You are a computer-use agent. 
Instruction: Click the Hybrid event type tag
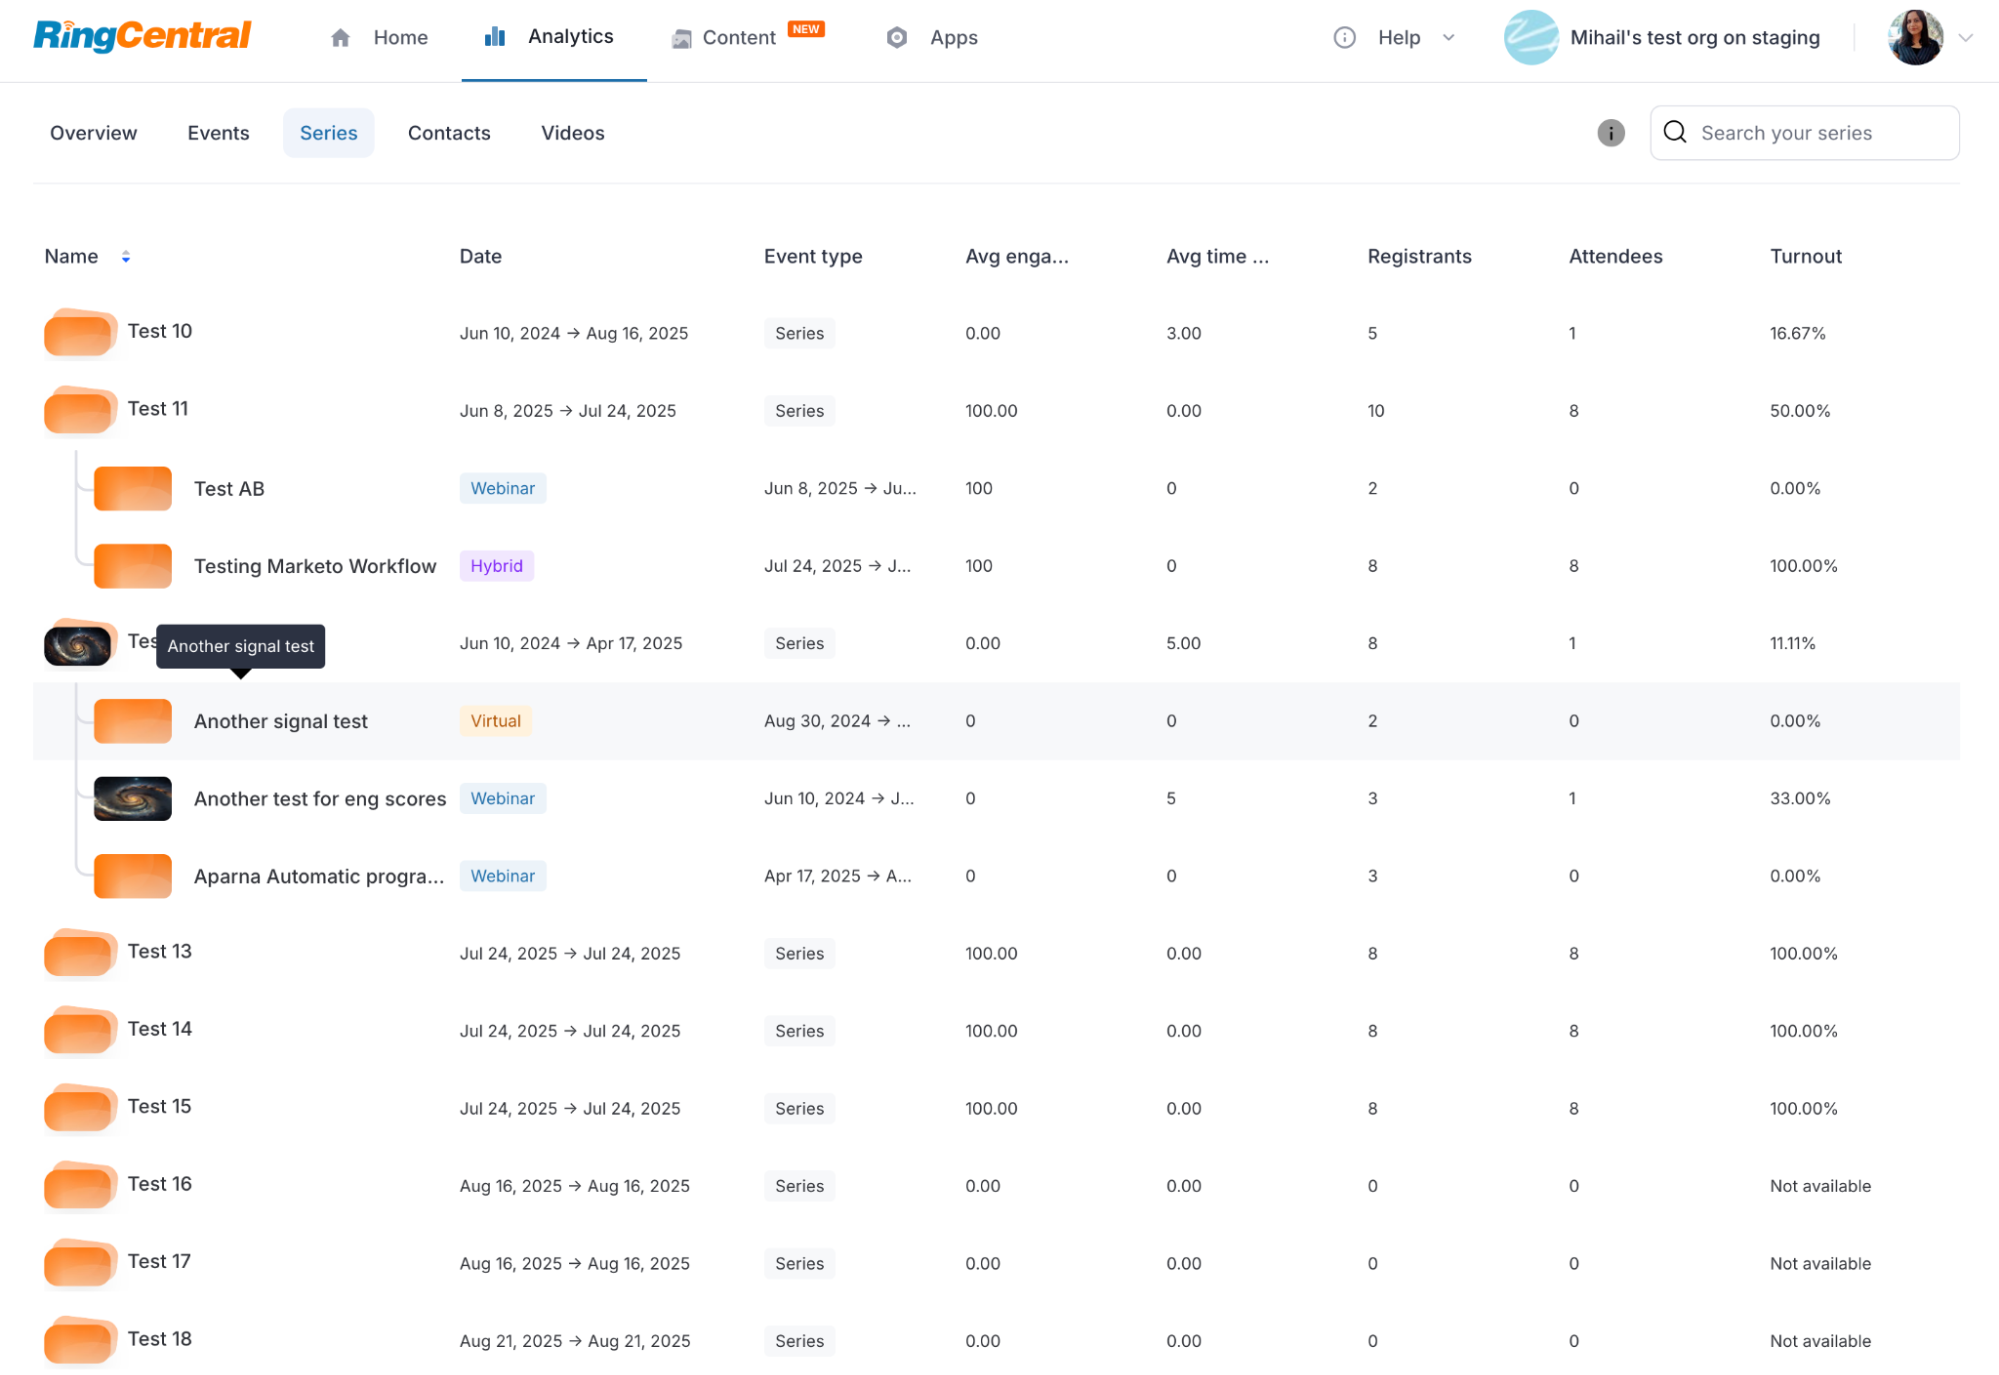coord(496,566)
